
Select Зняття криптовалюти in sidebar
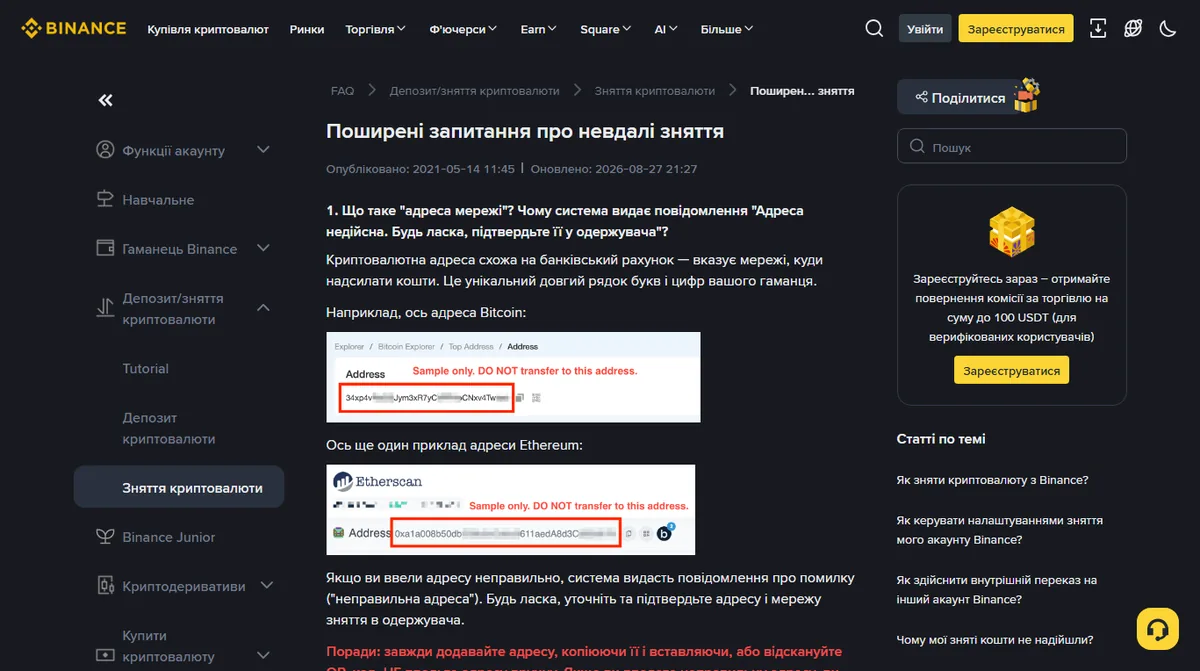click(x=179, y=488)
